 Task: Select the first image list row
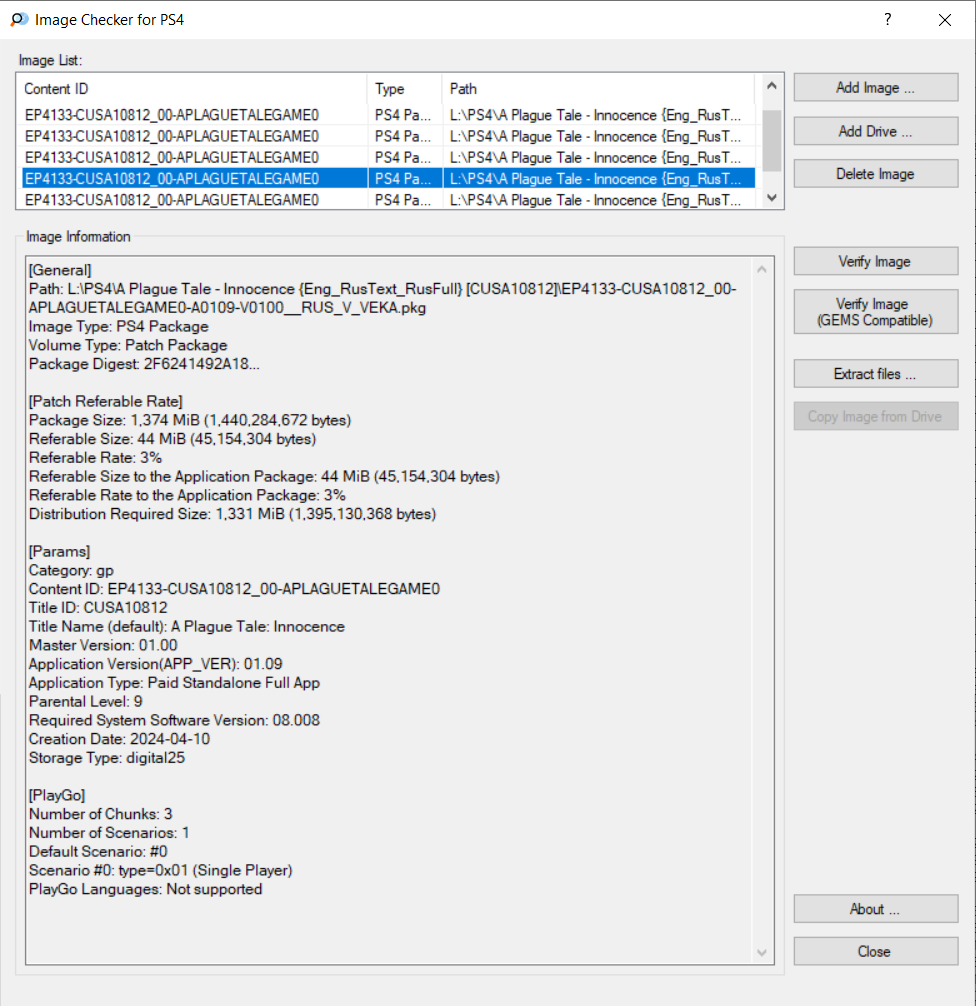point(388,115)
